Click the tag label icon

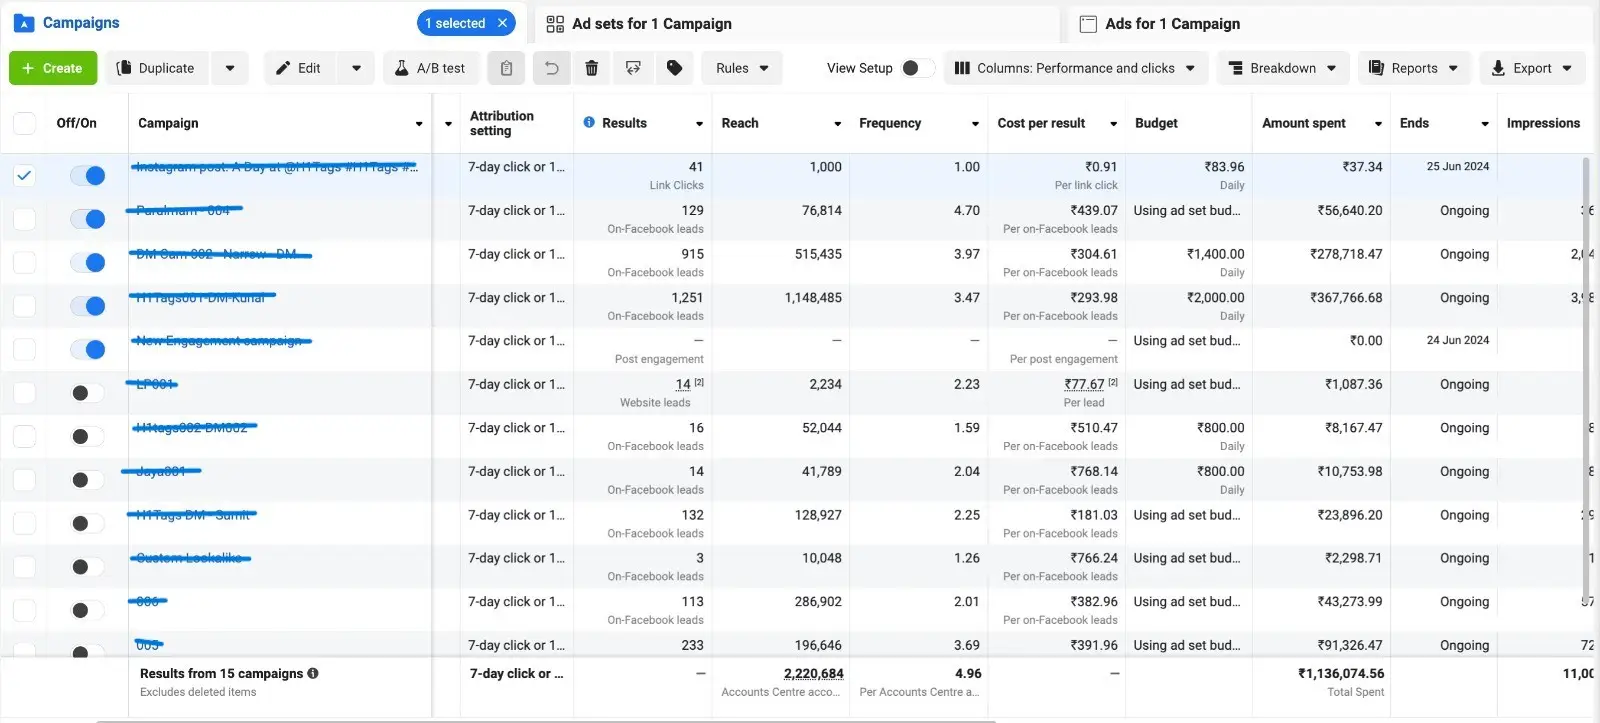[x=675, y=68]
